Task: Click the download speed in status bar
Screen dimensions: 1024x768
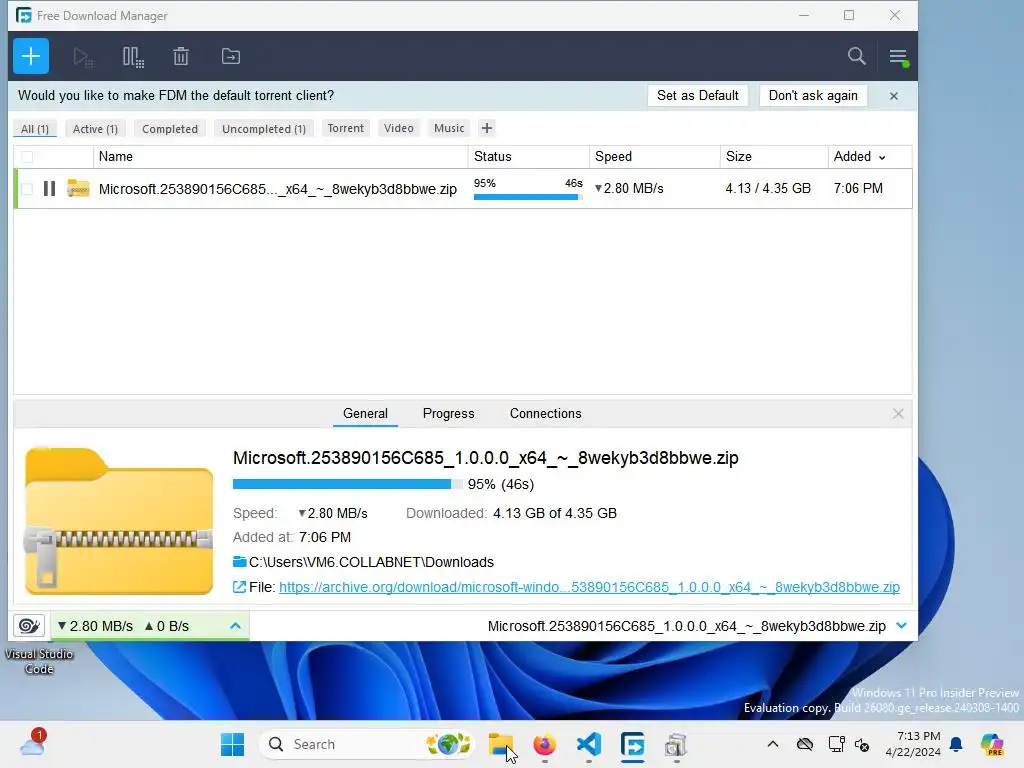Action: pyautogui.click(x=95, y=626)
